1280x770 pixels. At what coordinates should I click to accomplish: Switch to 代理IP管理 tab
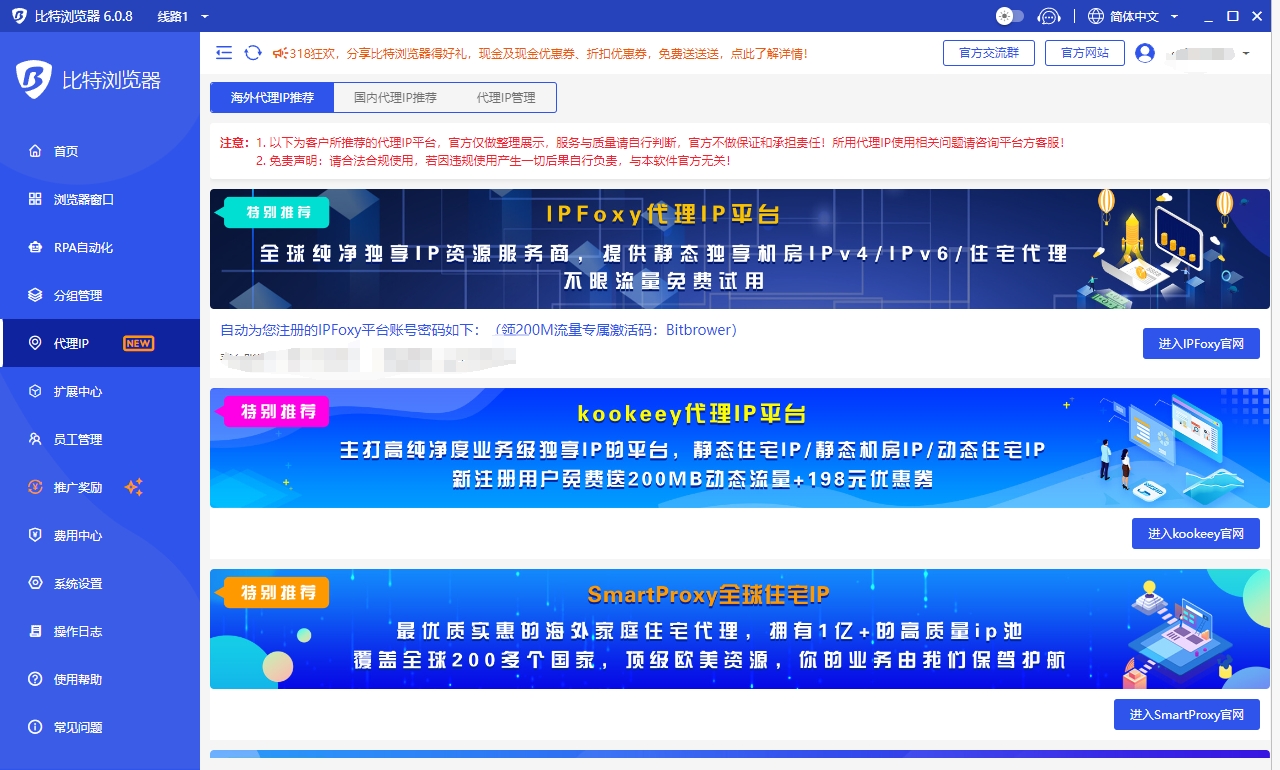(x=506, y=98)
